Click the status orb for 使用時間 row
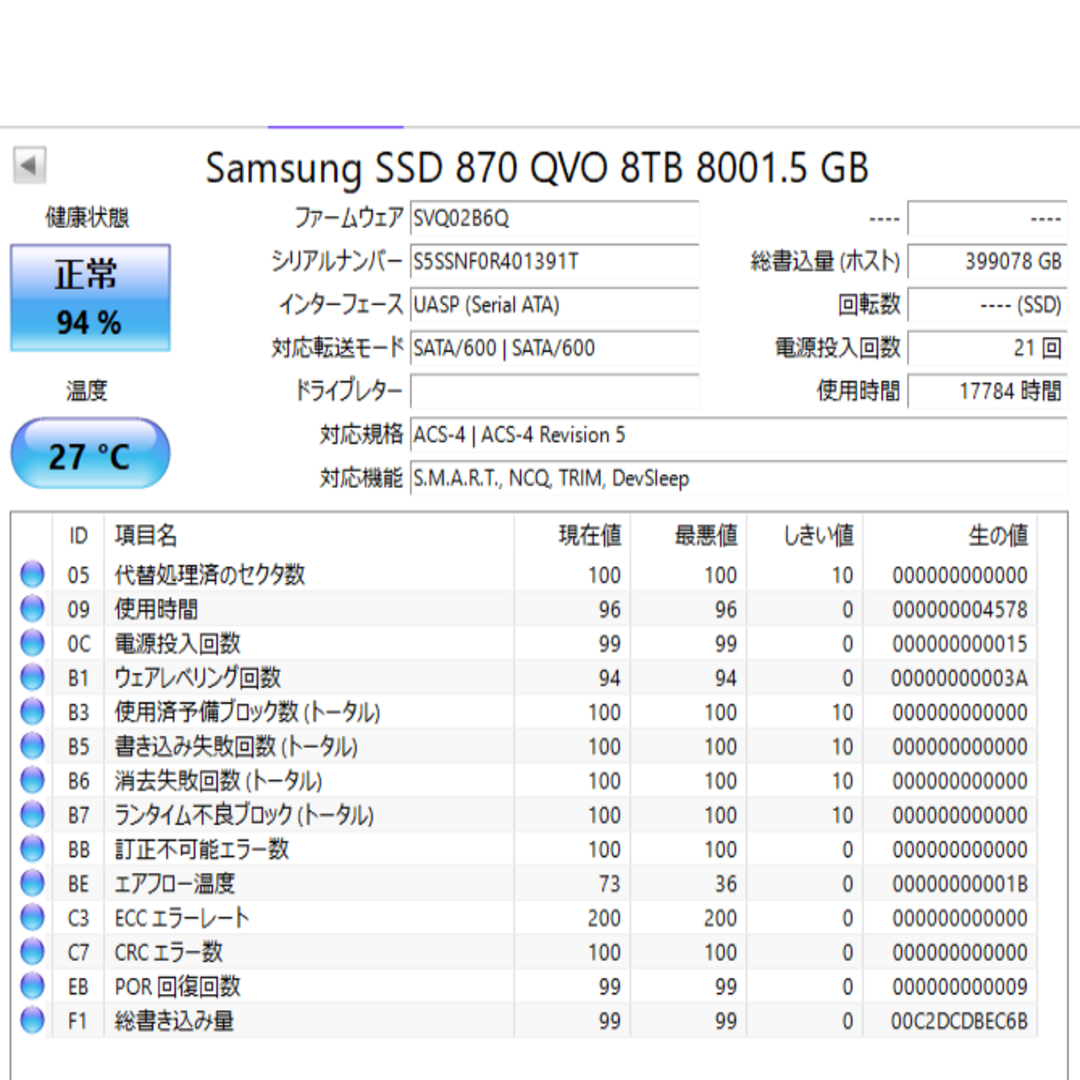 pos(32,608)
